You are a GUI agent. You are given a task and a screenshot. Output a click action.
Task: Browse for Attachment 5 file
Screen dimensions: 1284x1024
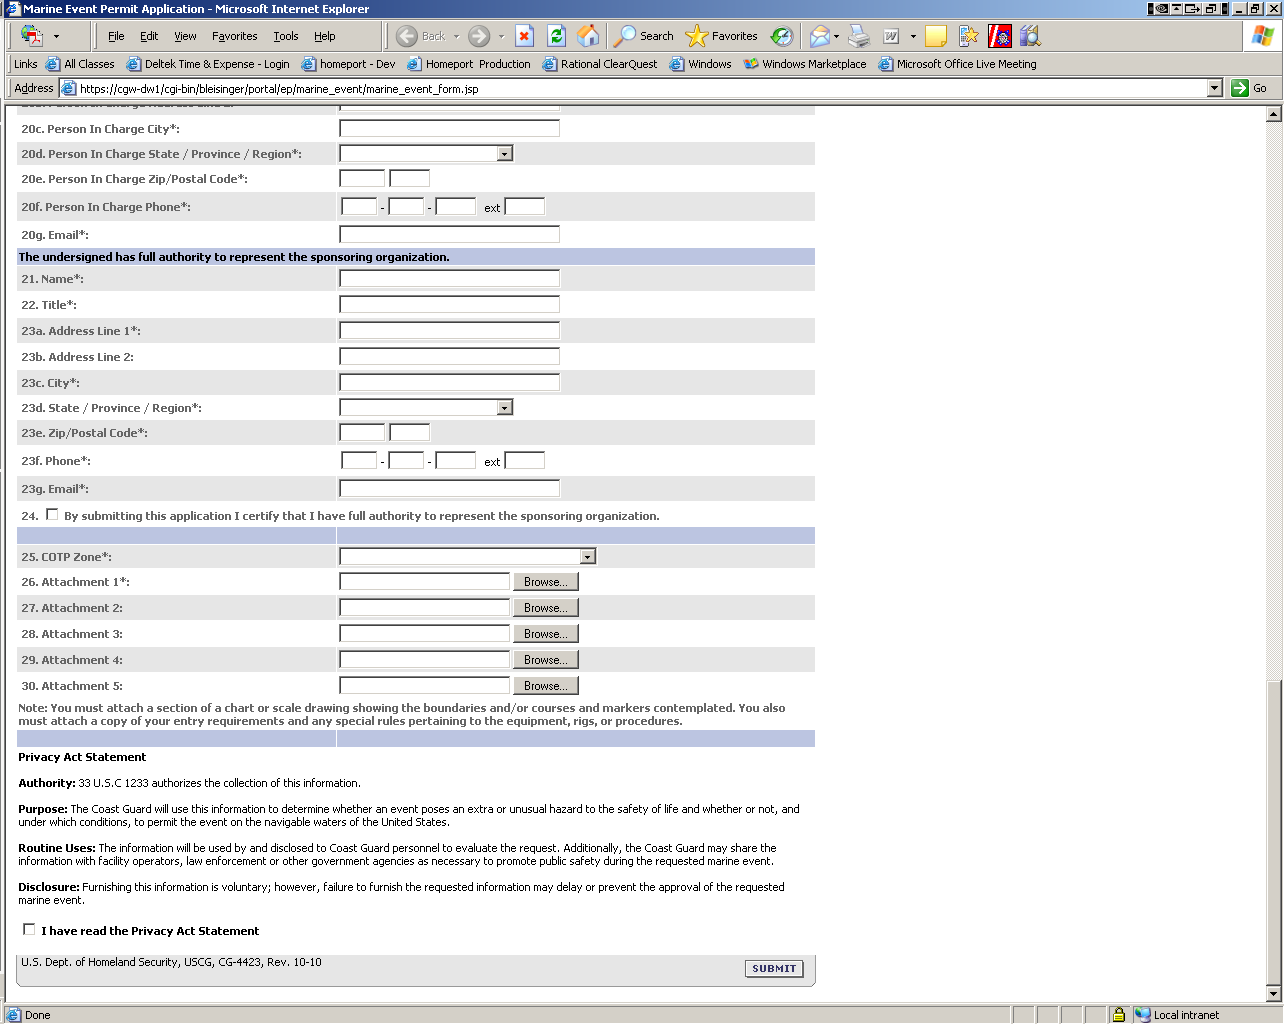point(545,686)
